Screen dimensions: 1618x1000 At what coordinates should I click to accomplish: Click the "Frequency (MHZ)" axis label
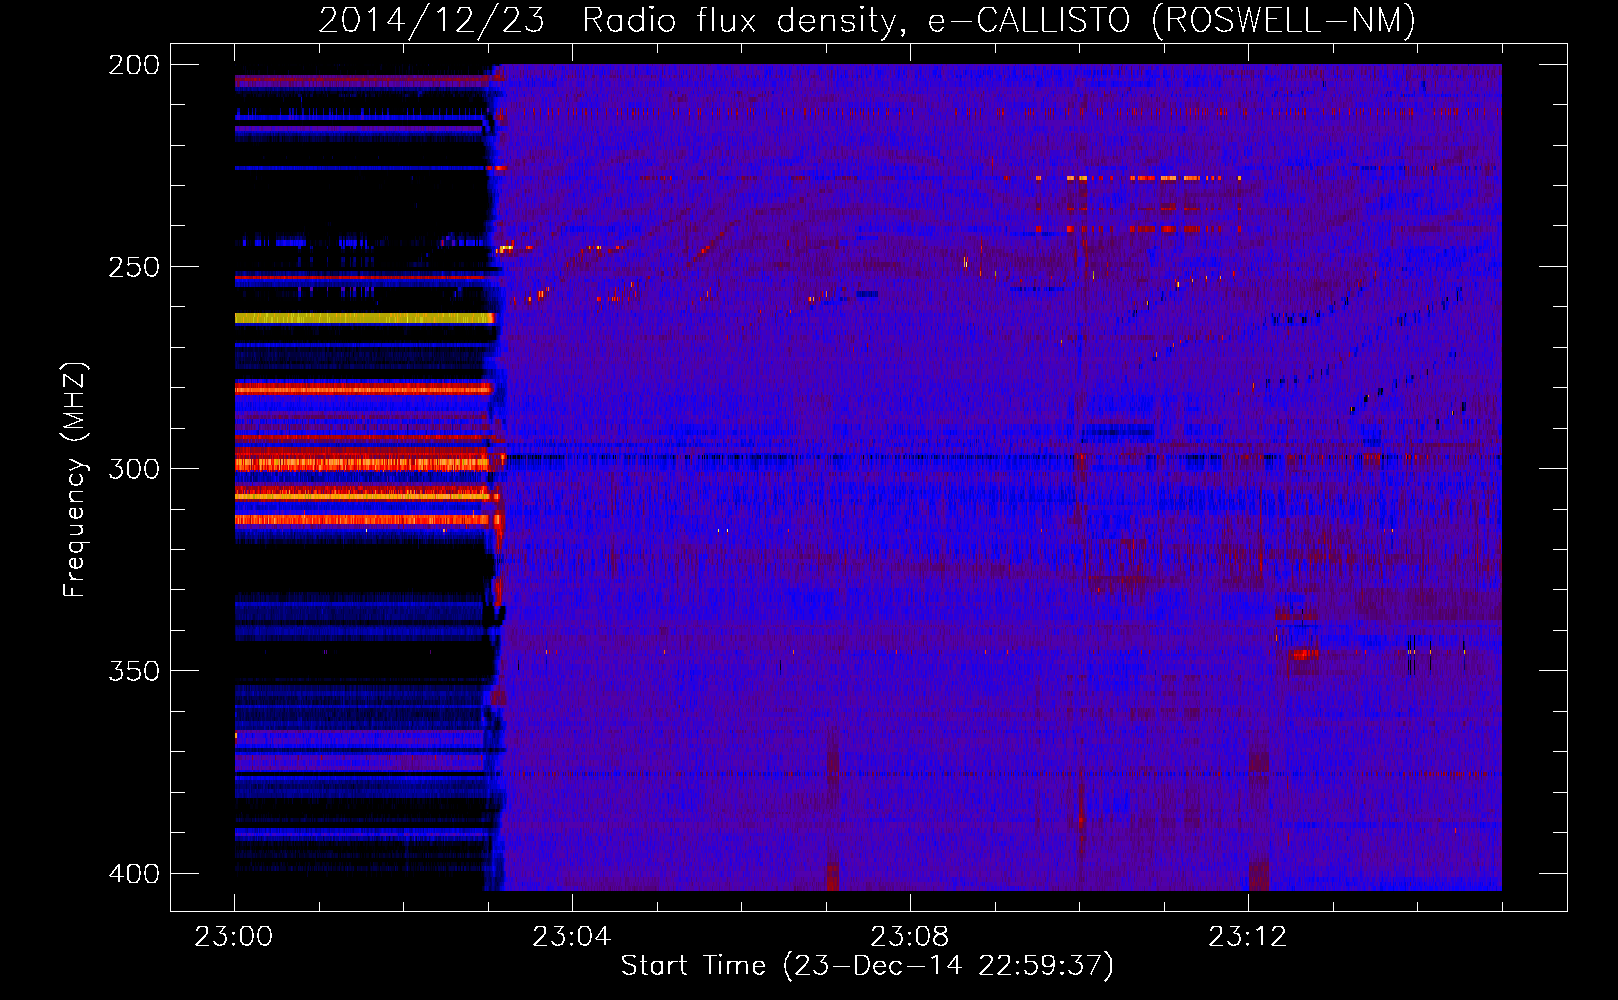[x=75, y=480]
